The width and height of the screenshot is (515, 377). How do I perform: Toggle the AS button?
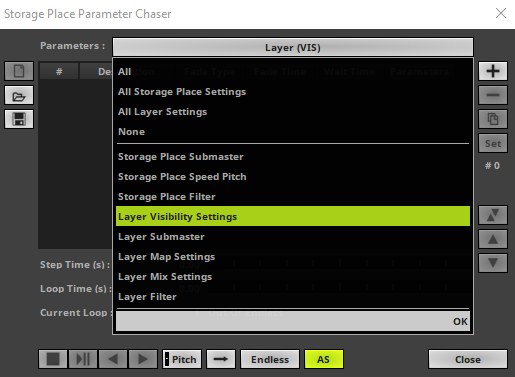[x=324, y=359]
